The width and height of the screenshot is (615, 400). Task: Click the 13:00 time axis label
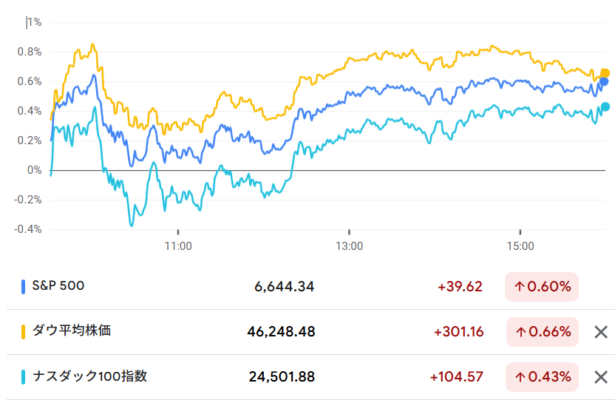pos(349,244)
